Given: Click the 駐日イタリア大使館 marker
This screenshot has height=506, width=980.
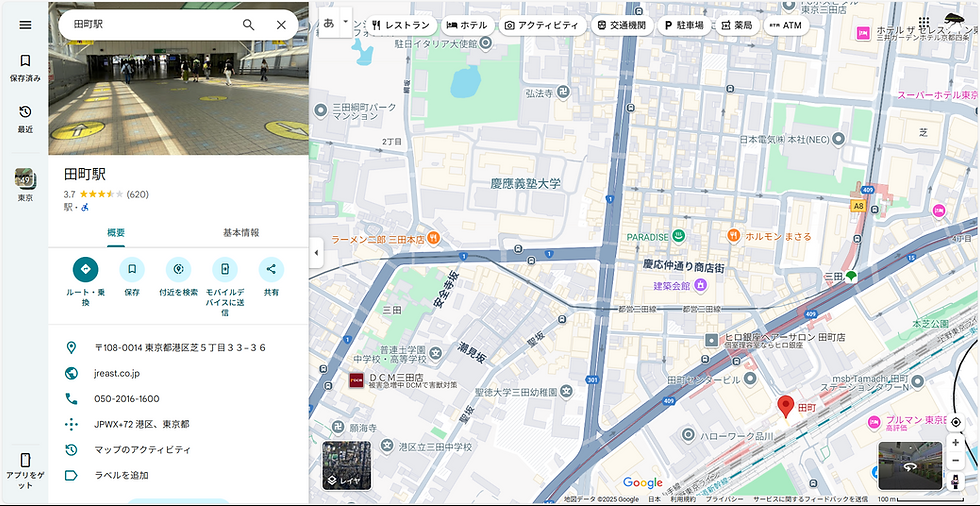Looking at the screenshot, I should 486,43.
